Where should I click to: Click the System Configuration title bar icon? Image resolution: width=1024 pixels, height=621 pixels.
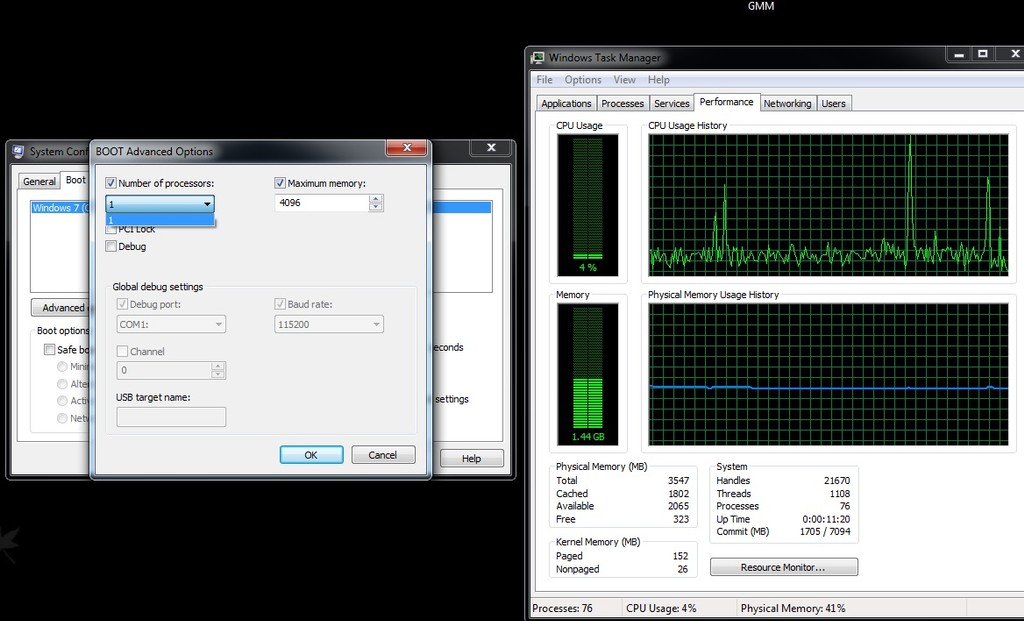tap(18, 152)
